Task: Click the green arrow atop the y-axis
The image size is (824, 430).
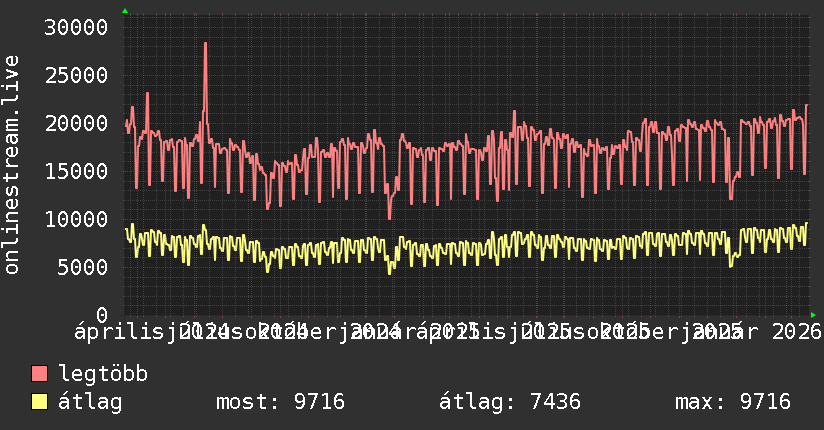Action: click(x=125, y=11)
